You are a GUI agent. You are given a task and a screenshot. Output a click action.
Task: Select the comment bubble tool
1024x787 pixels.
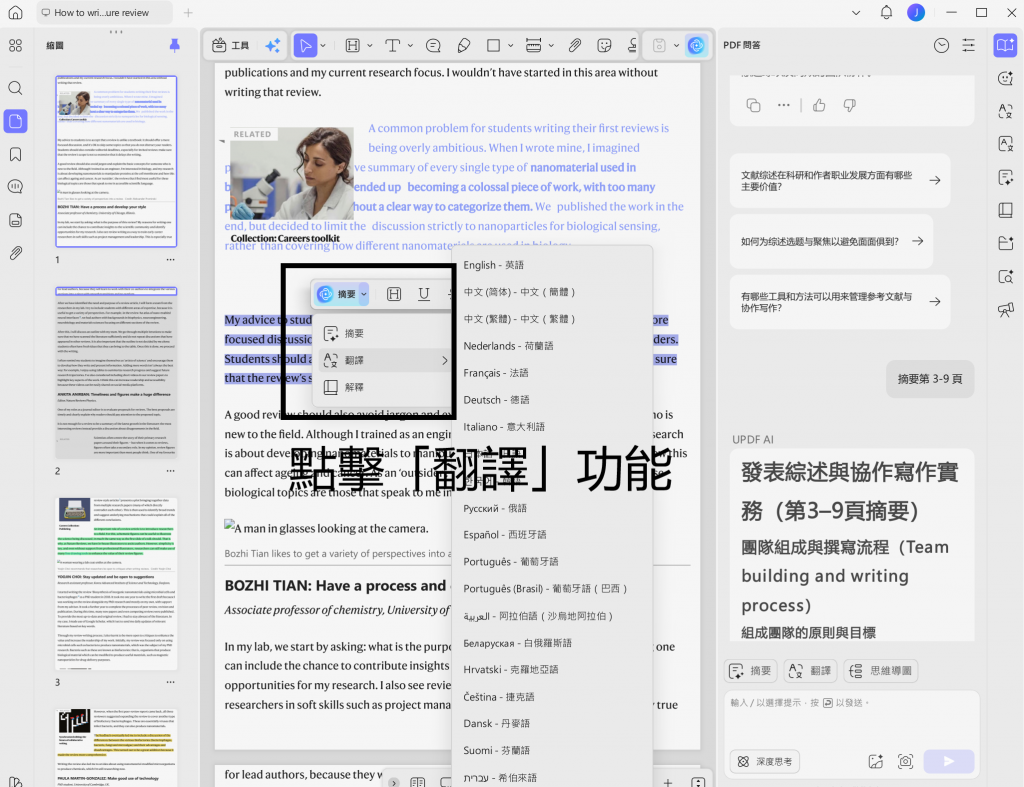433,45
